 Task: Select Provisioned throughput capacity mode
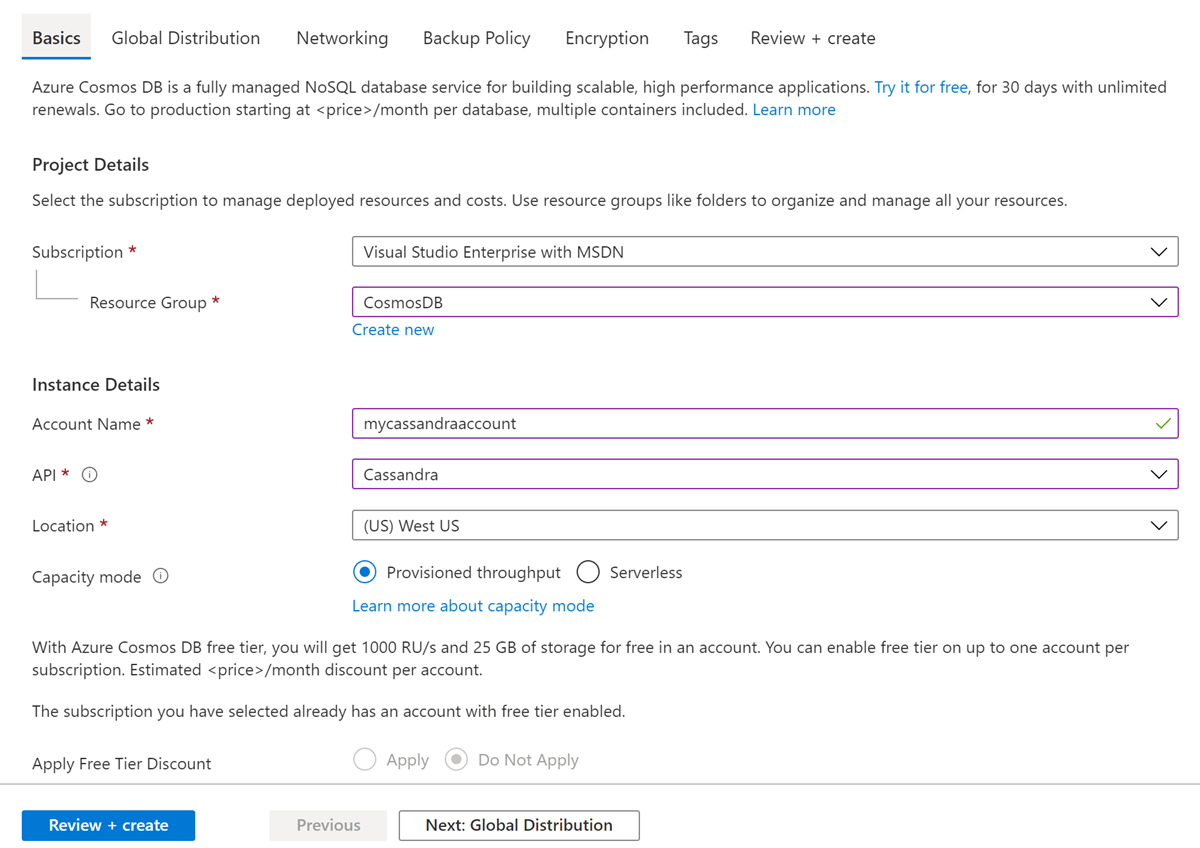(x=364, y=571)
